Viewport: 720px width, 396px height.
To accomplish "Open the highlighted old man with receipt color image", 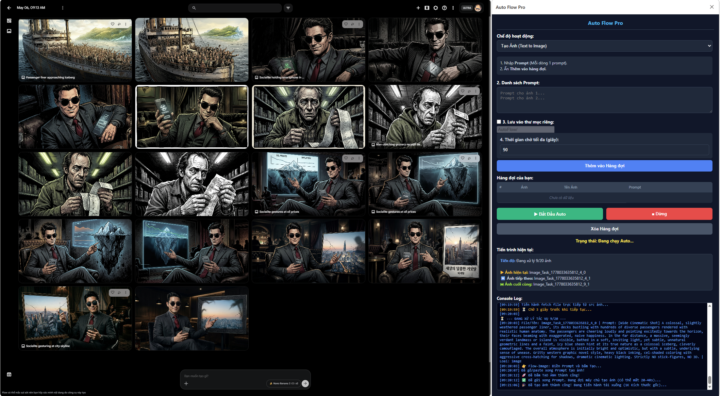I will coord(309,117).
